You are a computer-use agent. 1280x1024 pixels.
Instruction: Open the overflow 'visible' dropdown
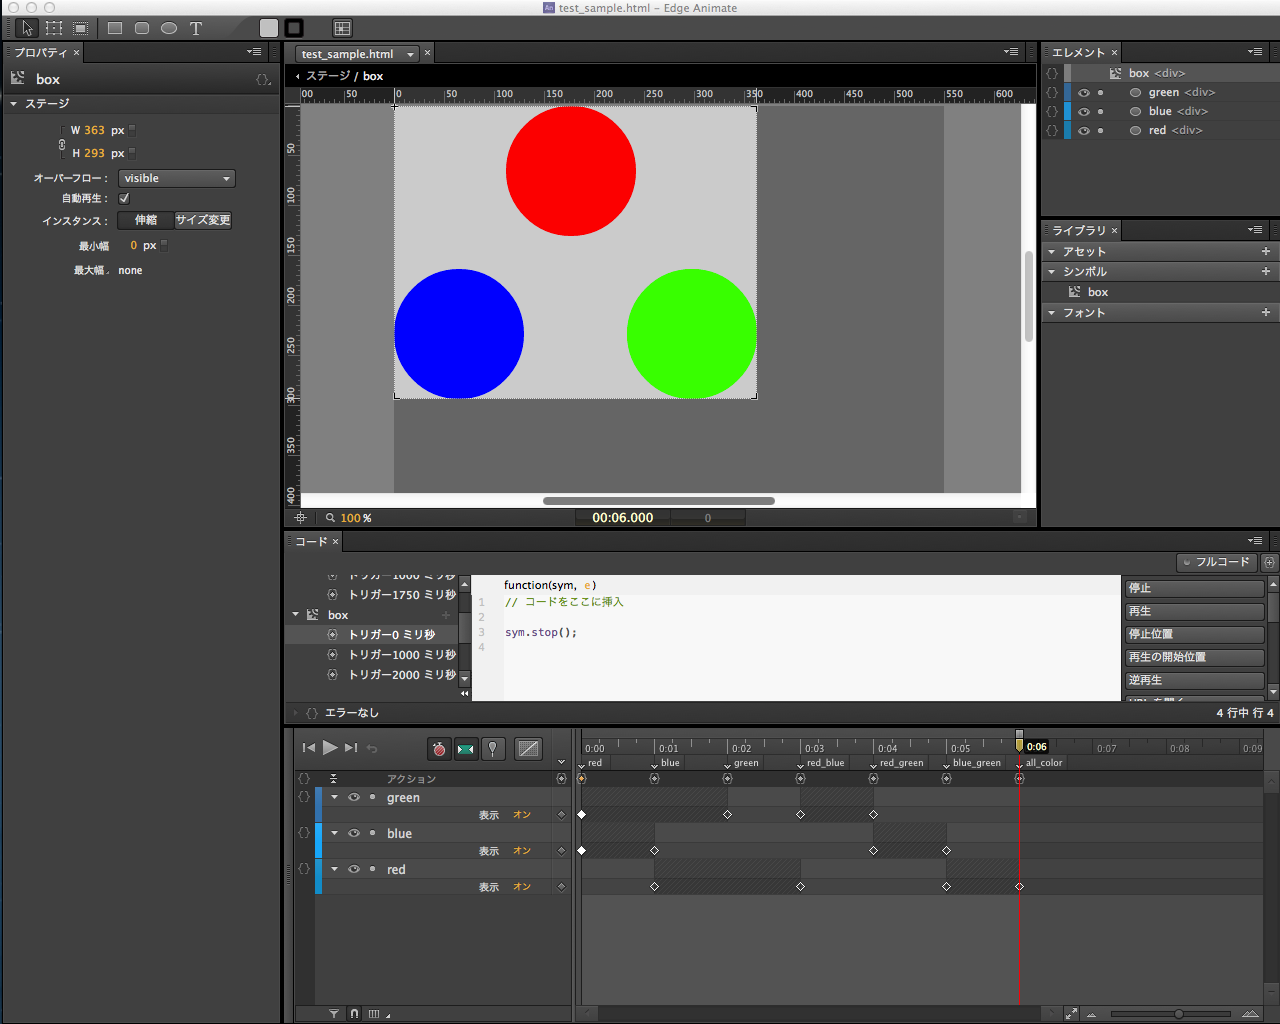pos(176,178)
